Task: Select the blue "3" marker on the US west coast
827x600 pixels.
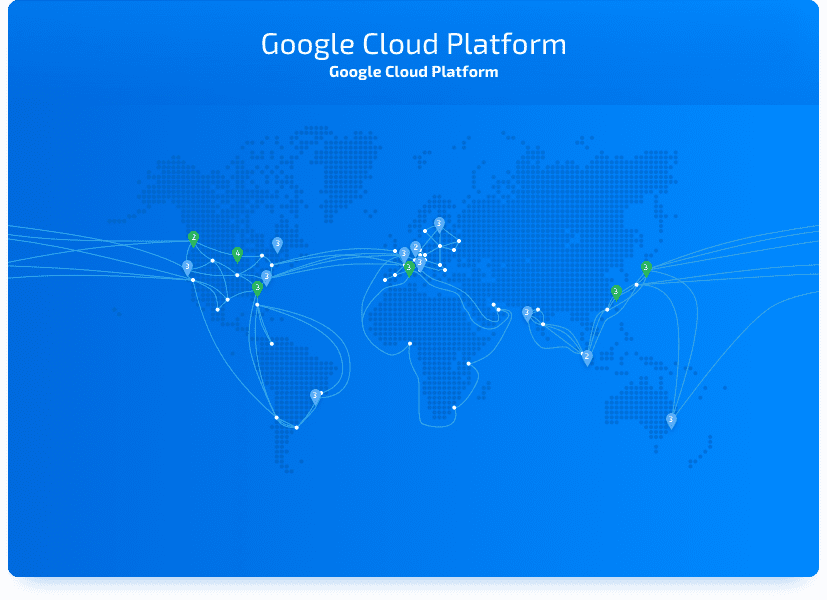Action: tap(187, 266)
